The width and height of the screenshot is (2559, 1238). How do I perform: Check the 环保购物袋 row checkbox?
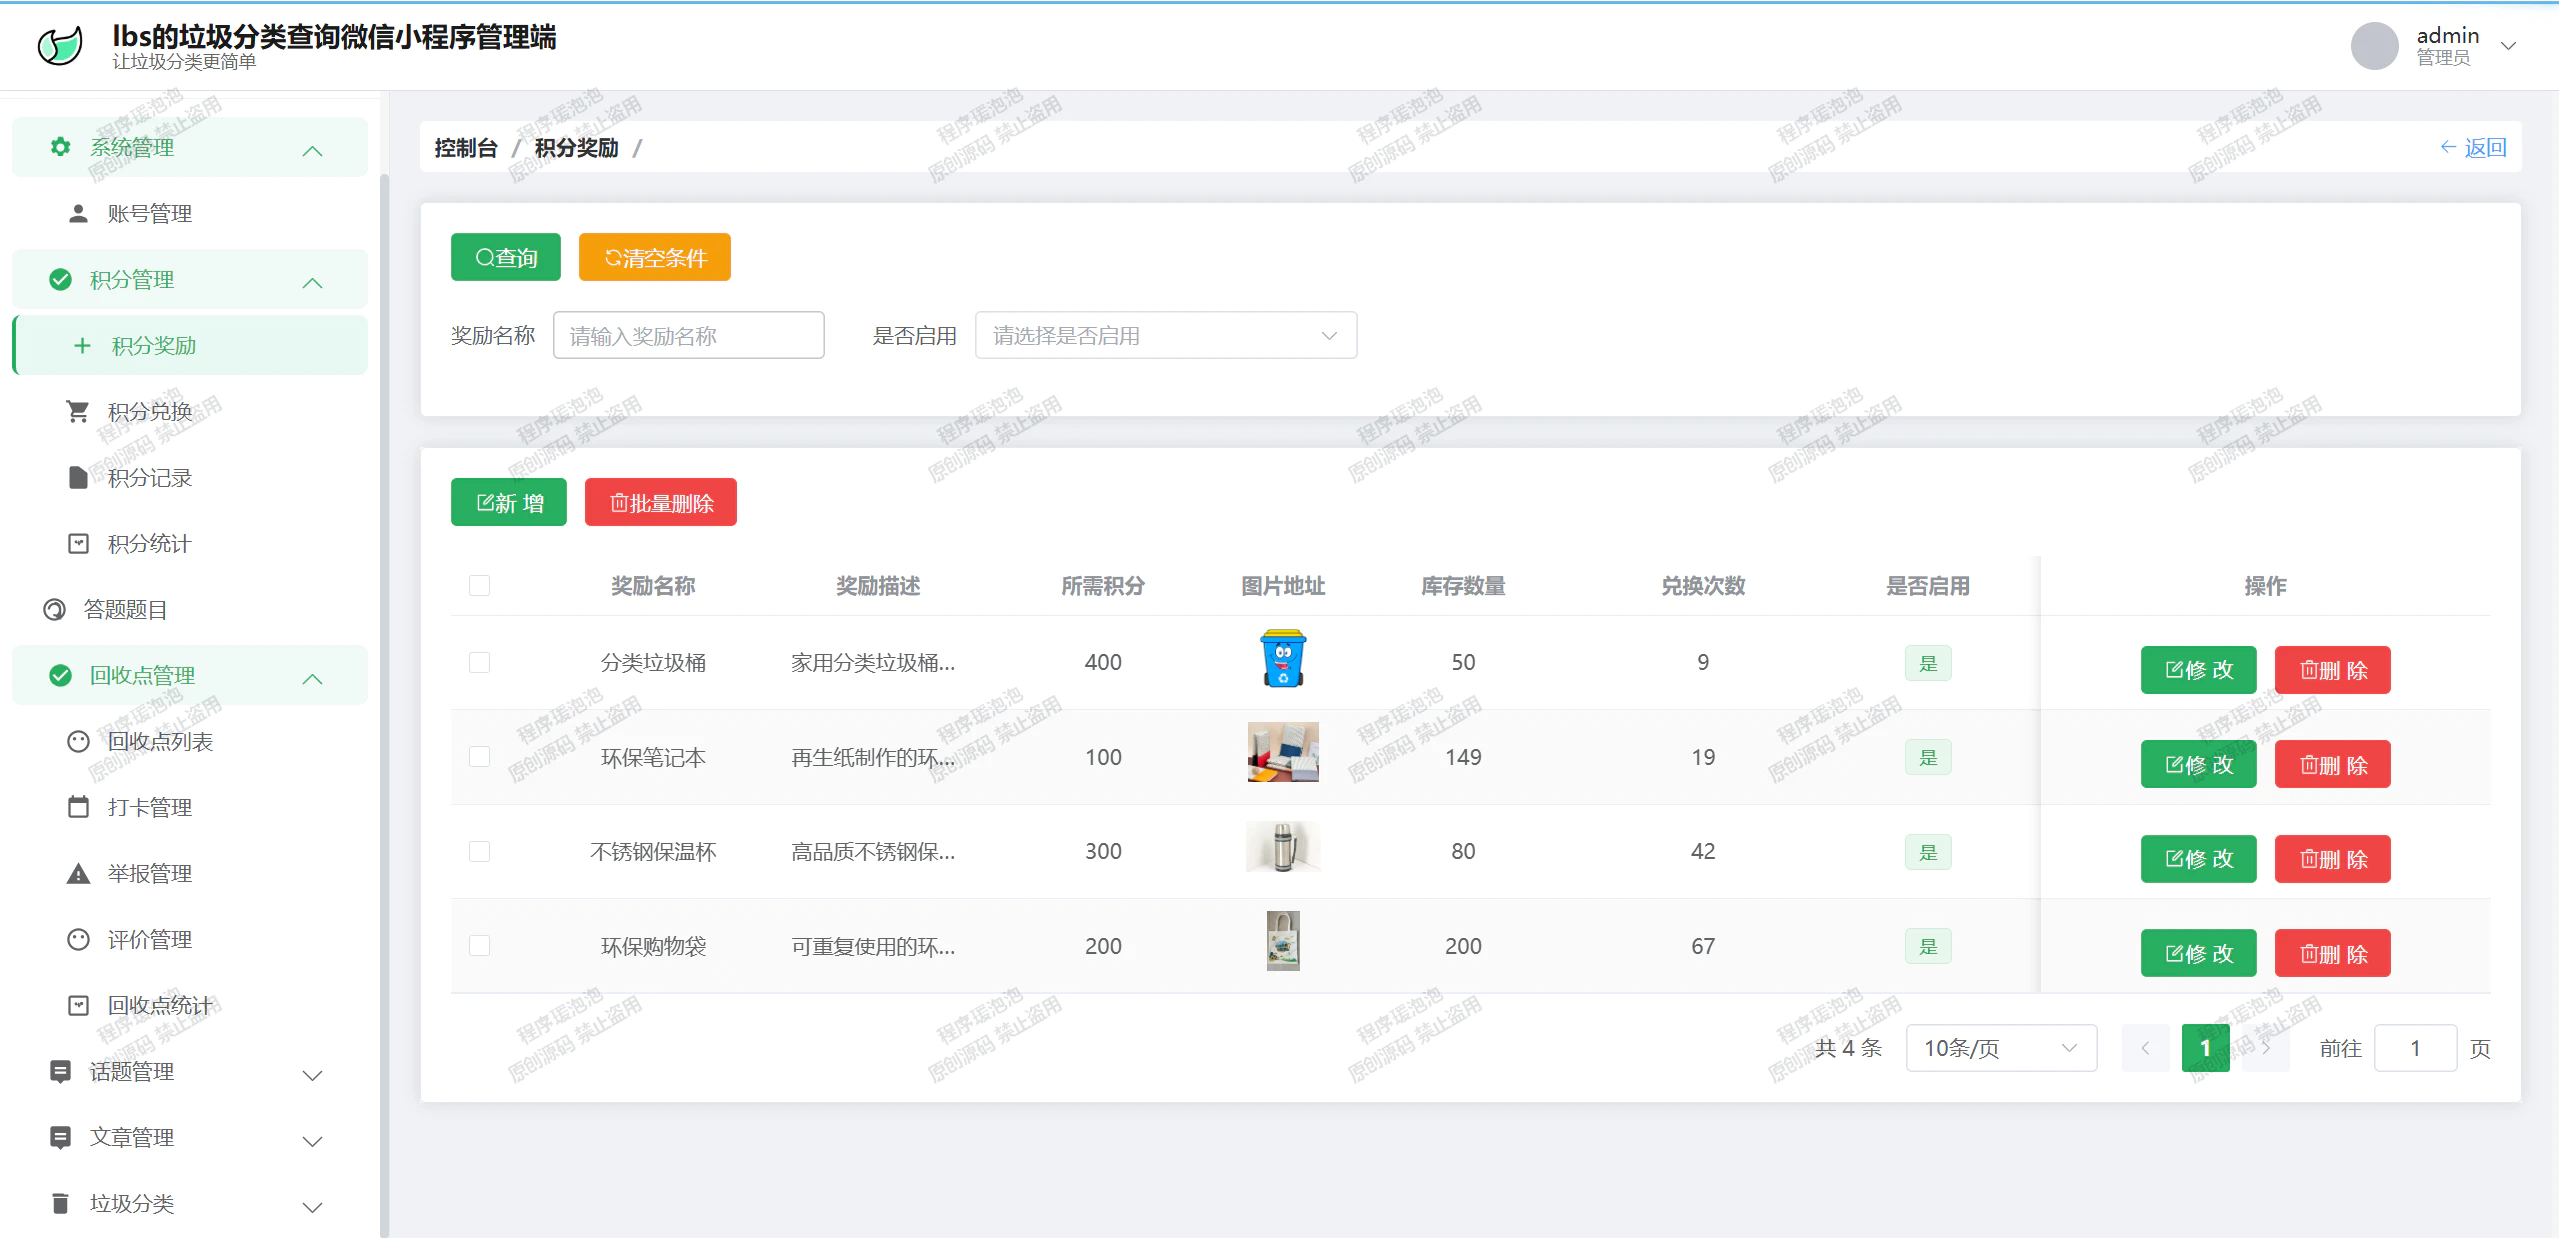[x=480, y=946]
